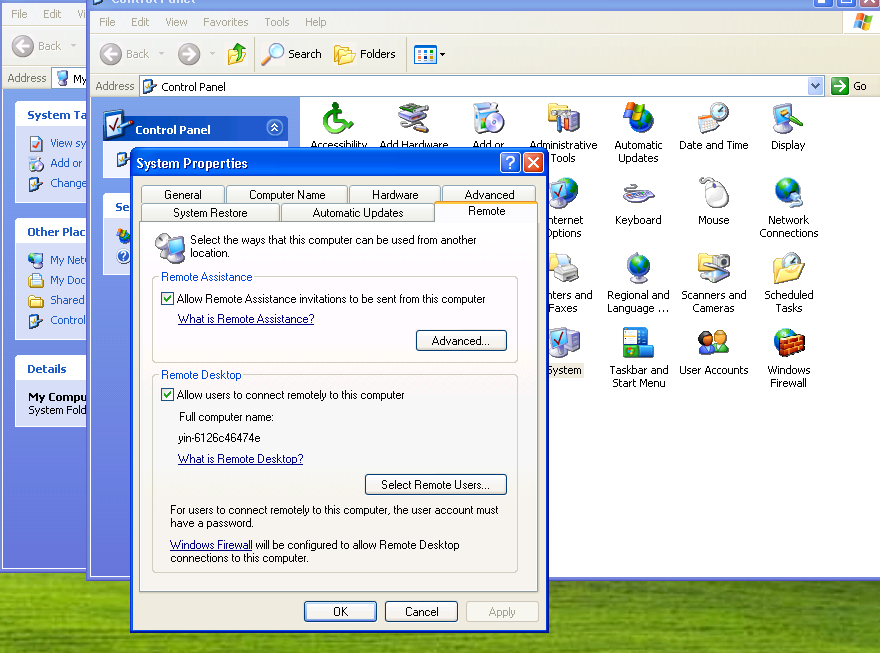
Task: Click the Address bar text field
Action: tap(480, 87)
